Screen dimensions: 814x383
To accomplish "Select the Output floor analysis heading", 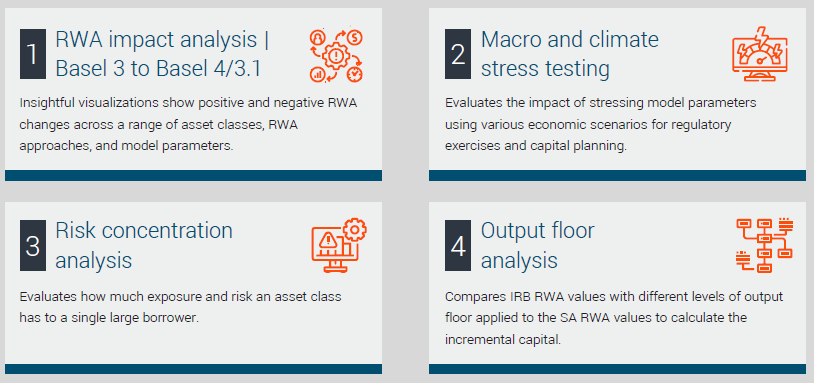I will click(537, 245).
